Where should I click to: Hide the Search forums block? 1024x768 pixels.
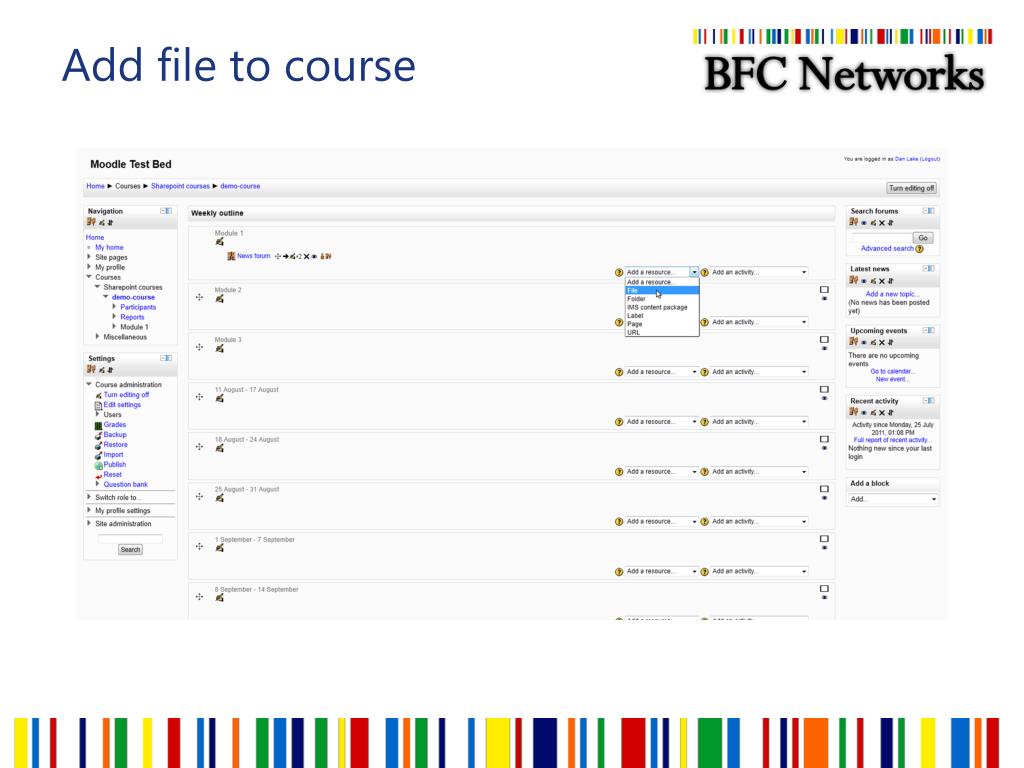click(863, 223)
